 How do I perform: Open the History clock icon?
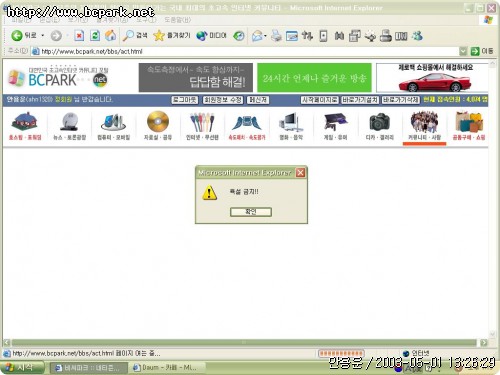point(239,36)
